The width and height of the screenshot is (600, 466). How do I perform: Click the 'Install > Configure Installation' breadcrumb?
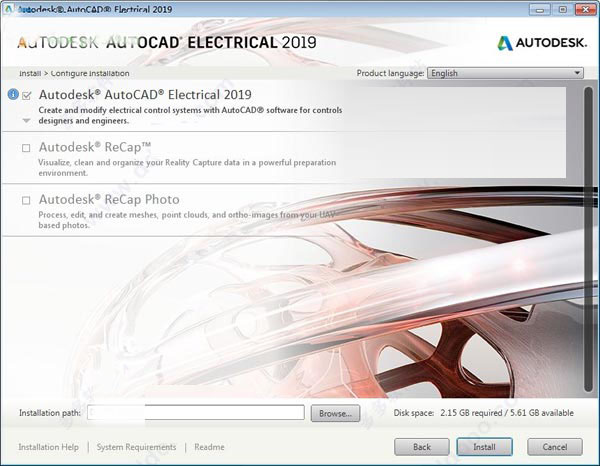(x=74, y=73)
